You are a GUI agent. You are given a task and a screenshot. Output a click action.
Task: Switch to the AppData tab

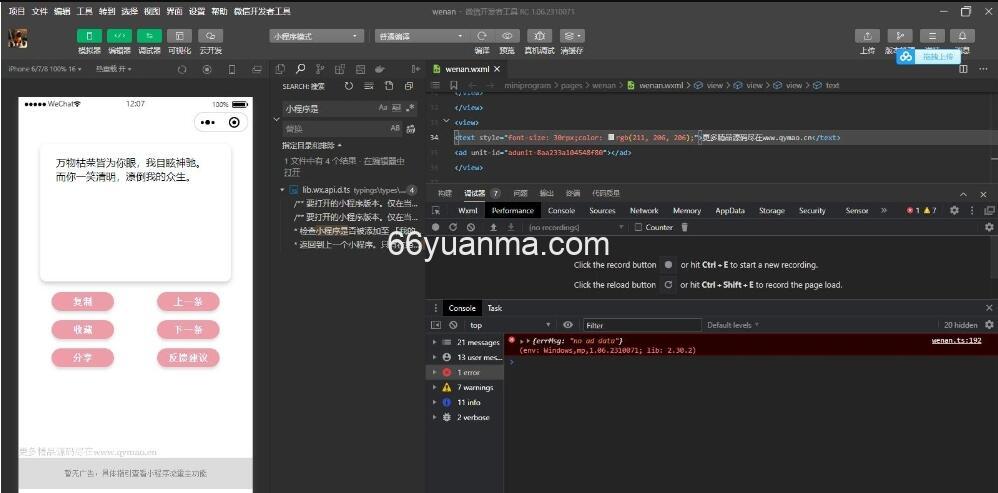click(730, 211)
